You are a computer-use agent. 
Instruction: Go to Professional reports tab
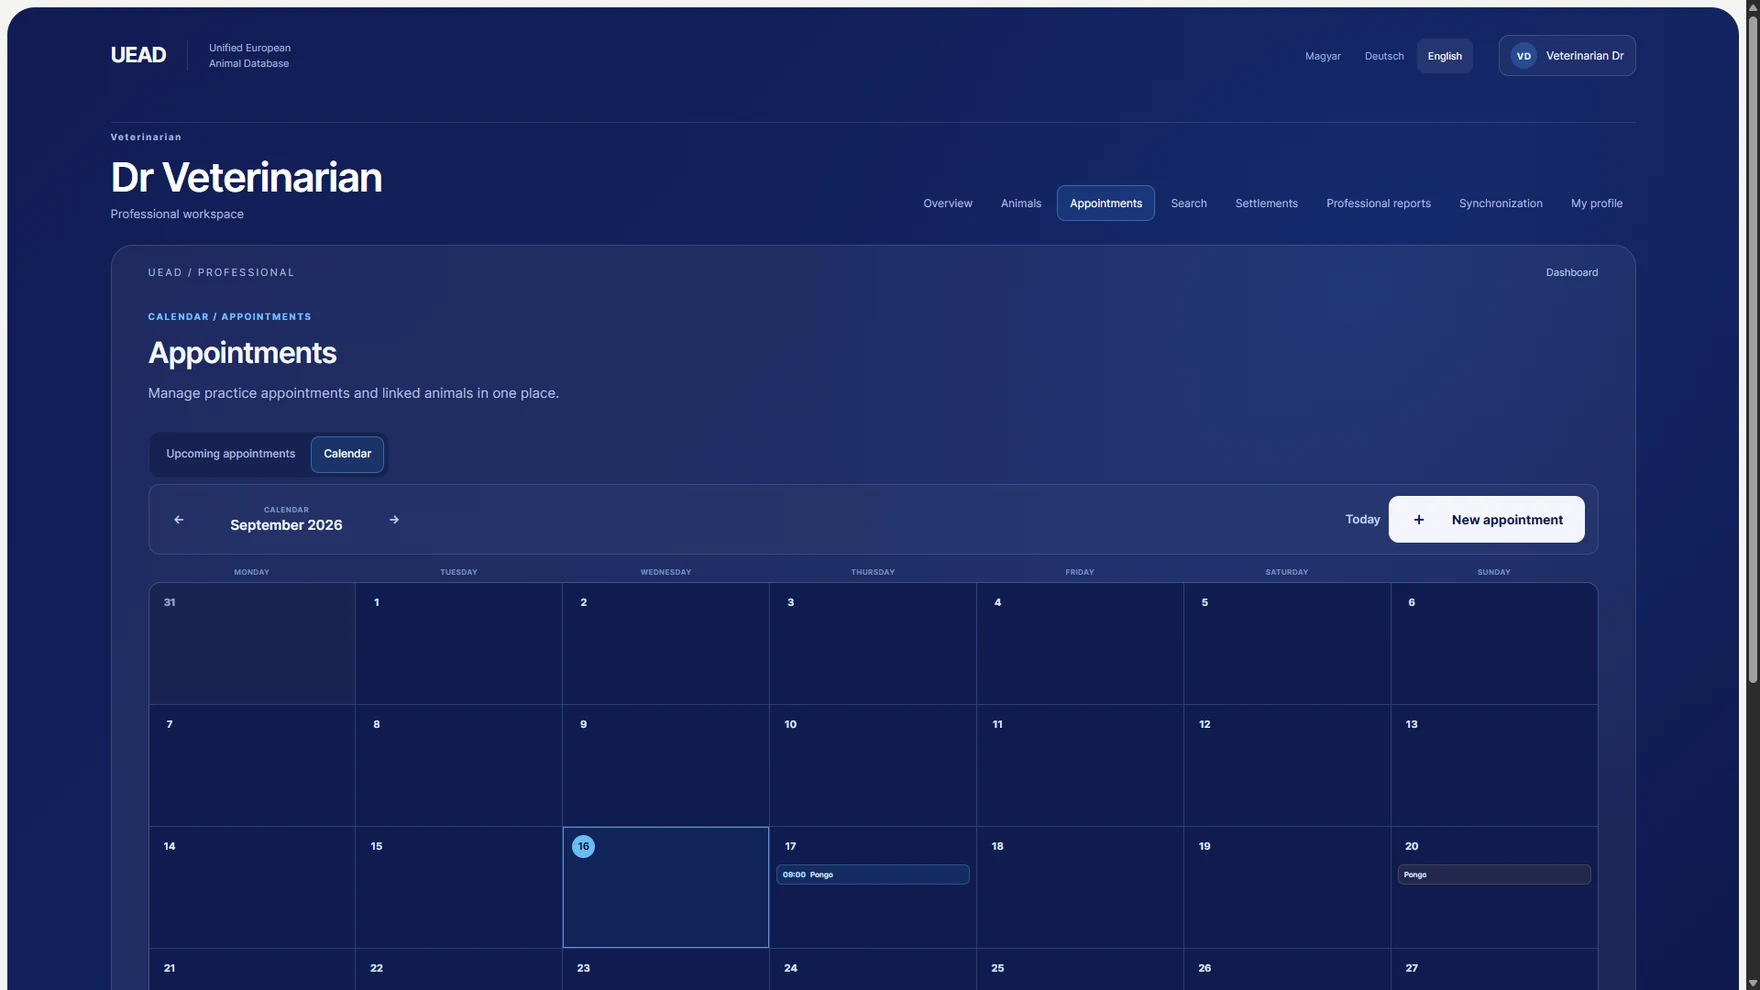[1378, 203]
